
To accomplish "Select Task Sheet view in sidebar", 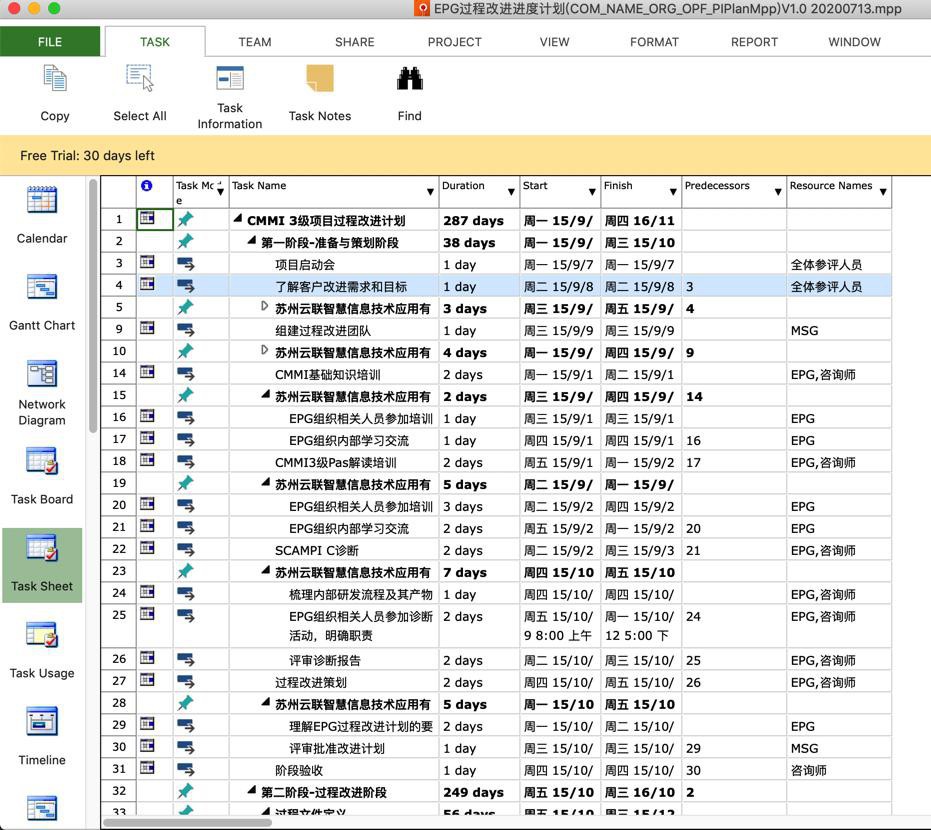I will (42, 565).
